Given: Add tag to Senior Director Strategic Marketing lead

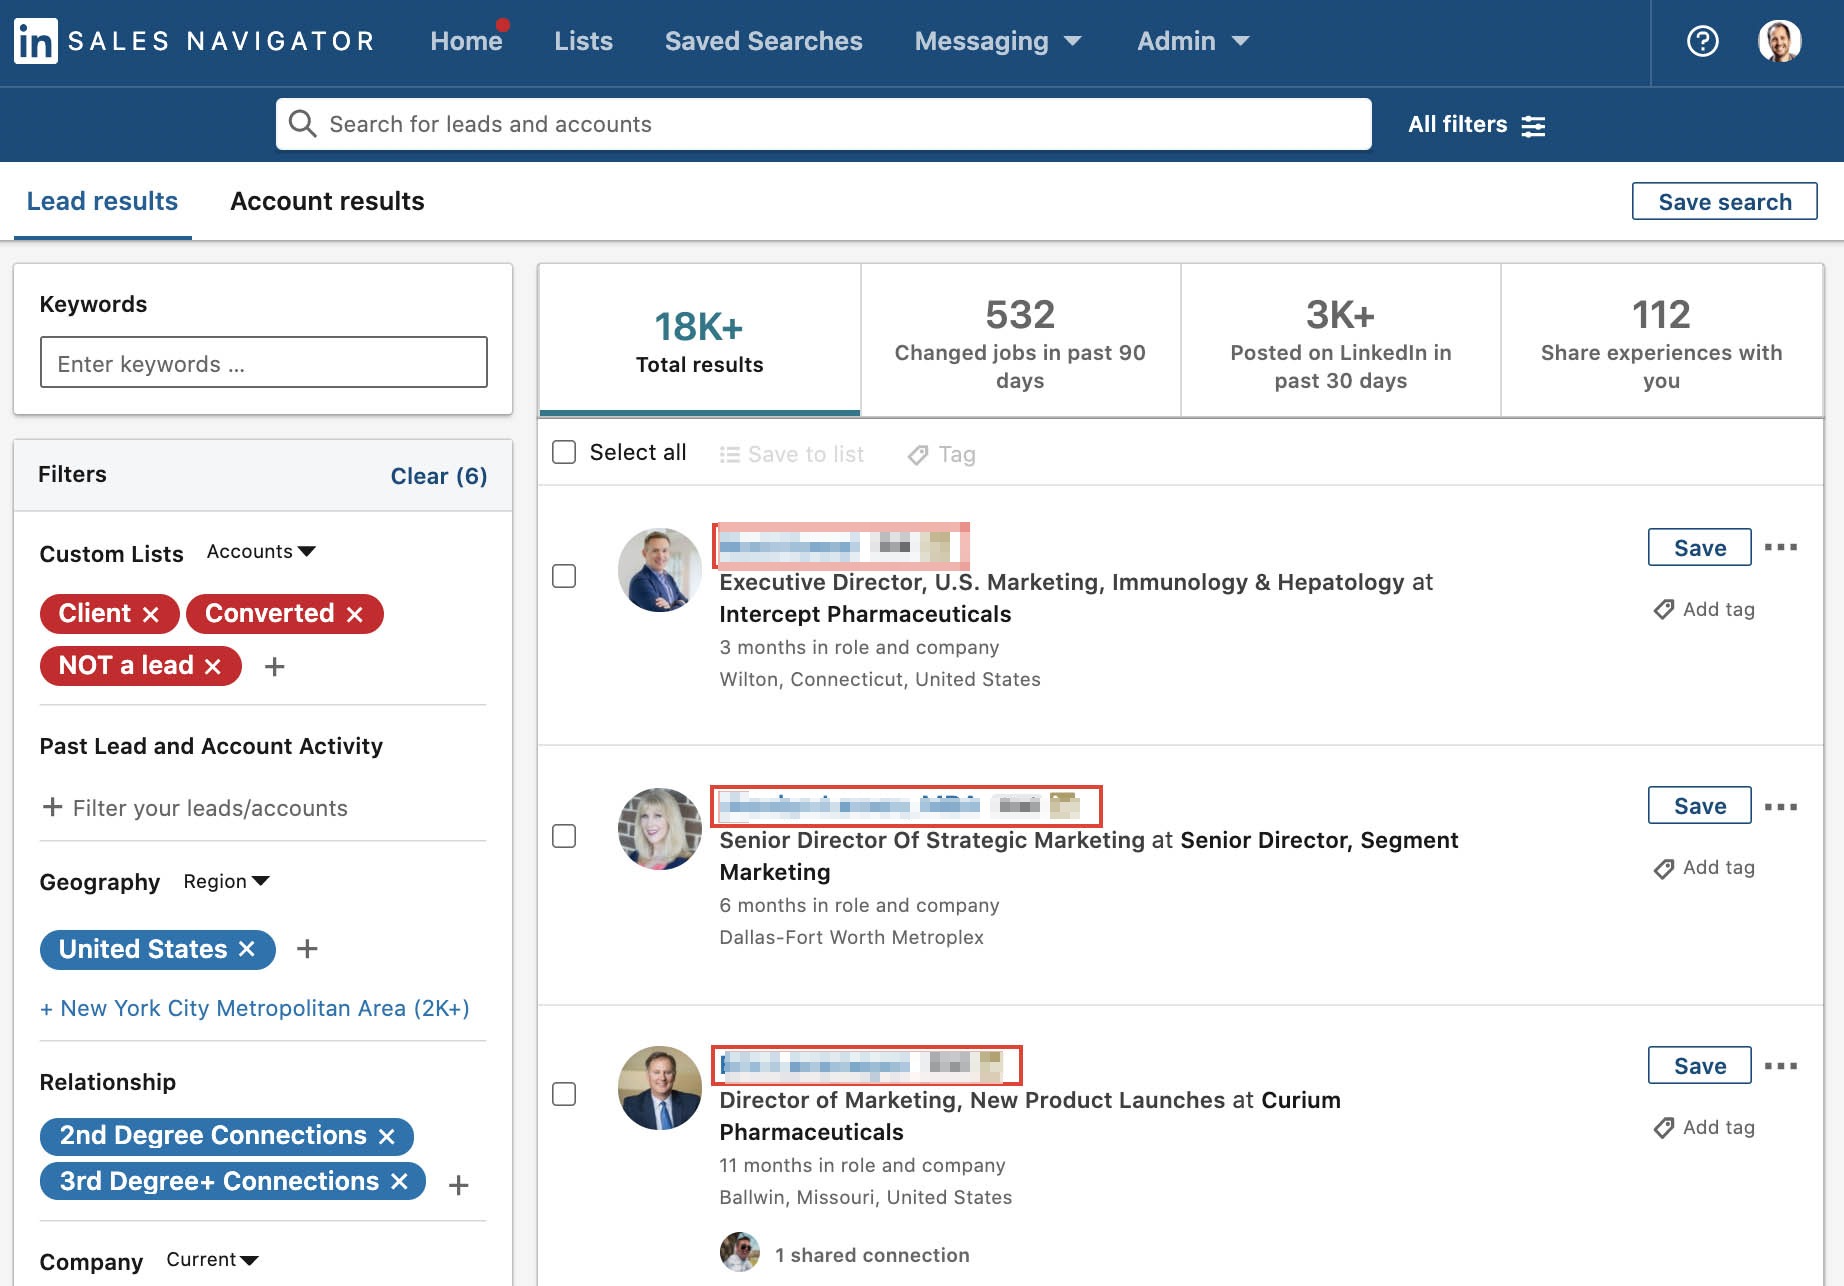Looking at the screenshot, I should click(1704, 868).
